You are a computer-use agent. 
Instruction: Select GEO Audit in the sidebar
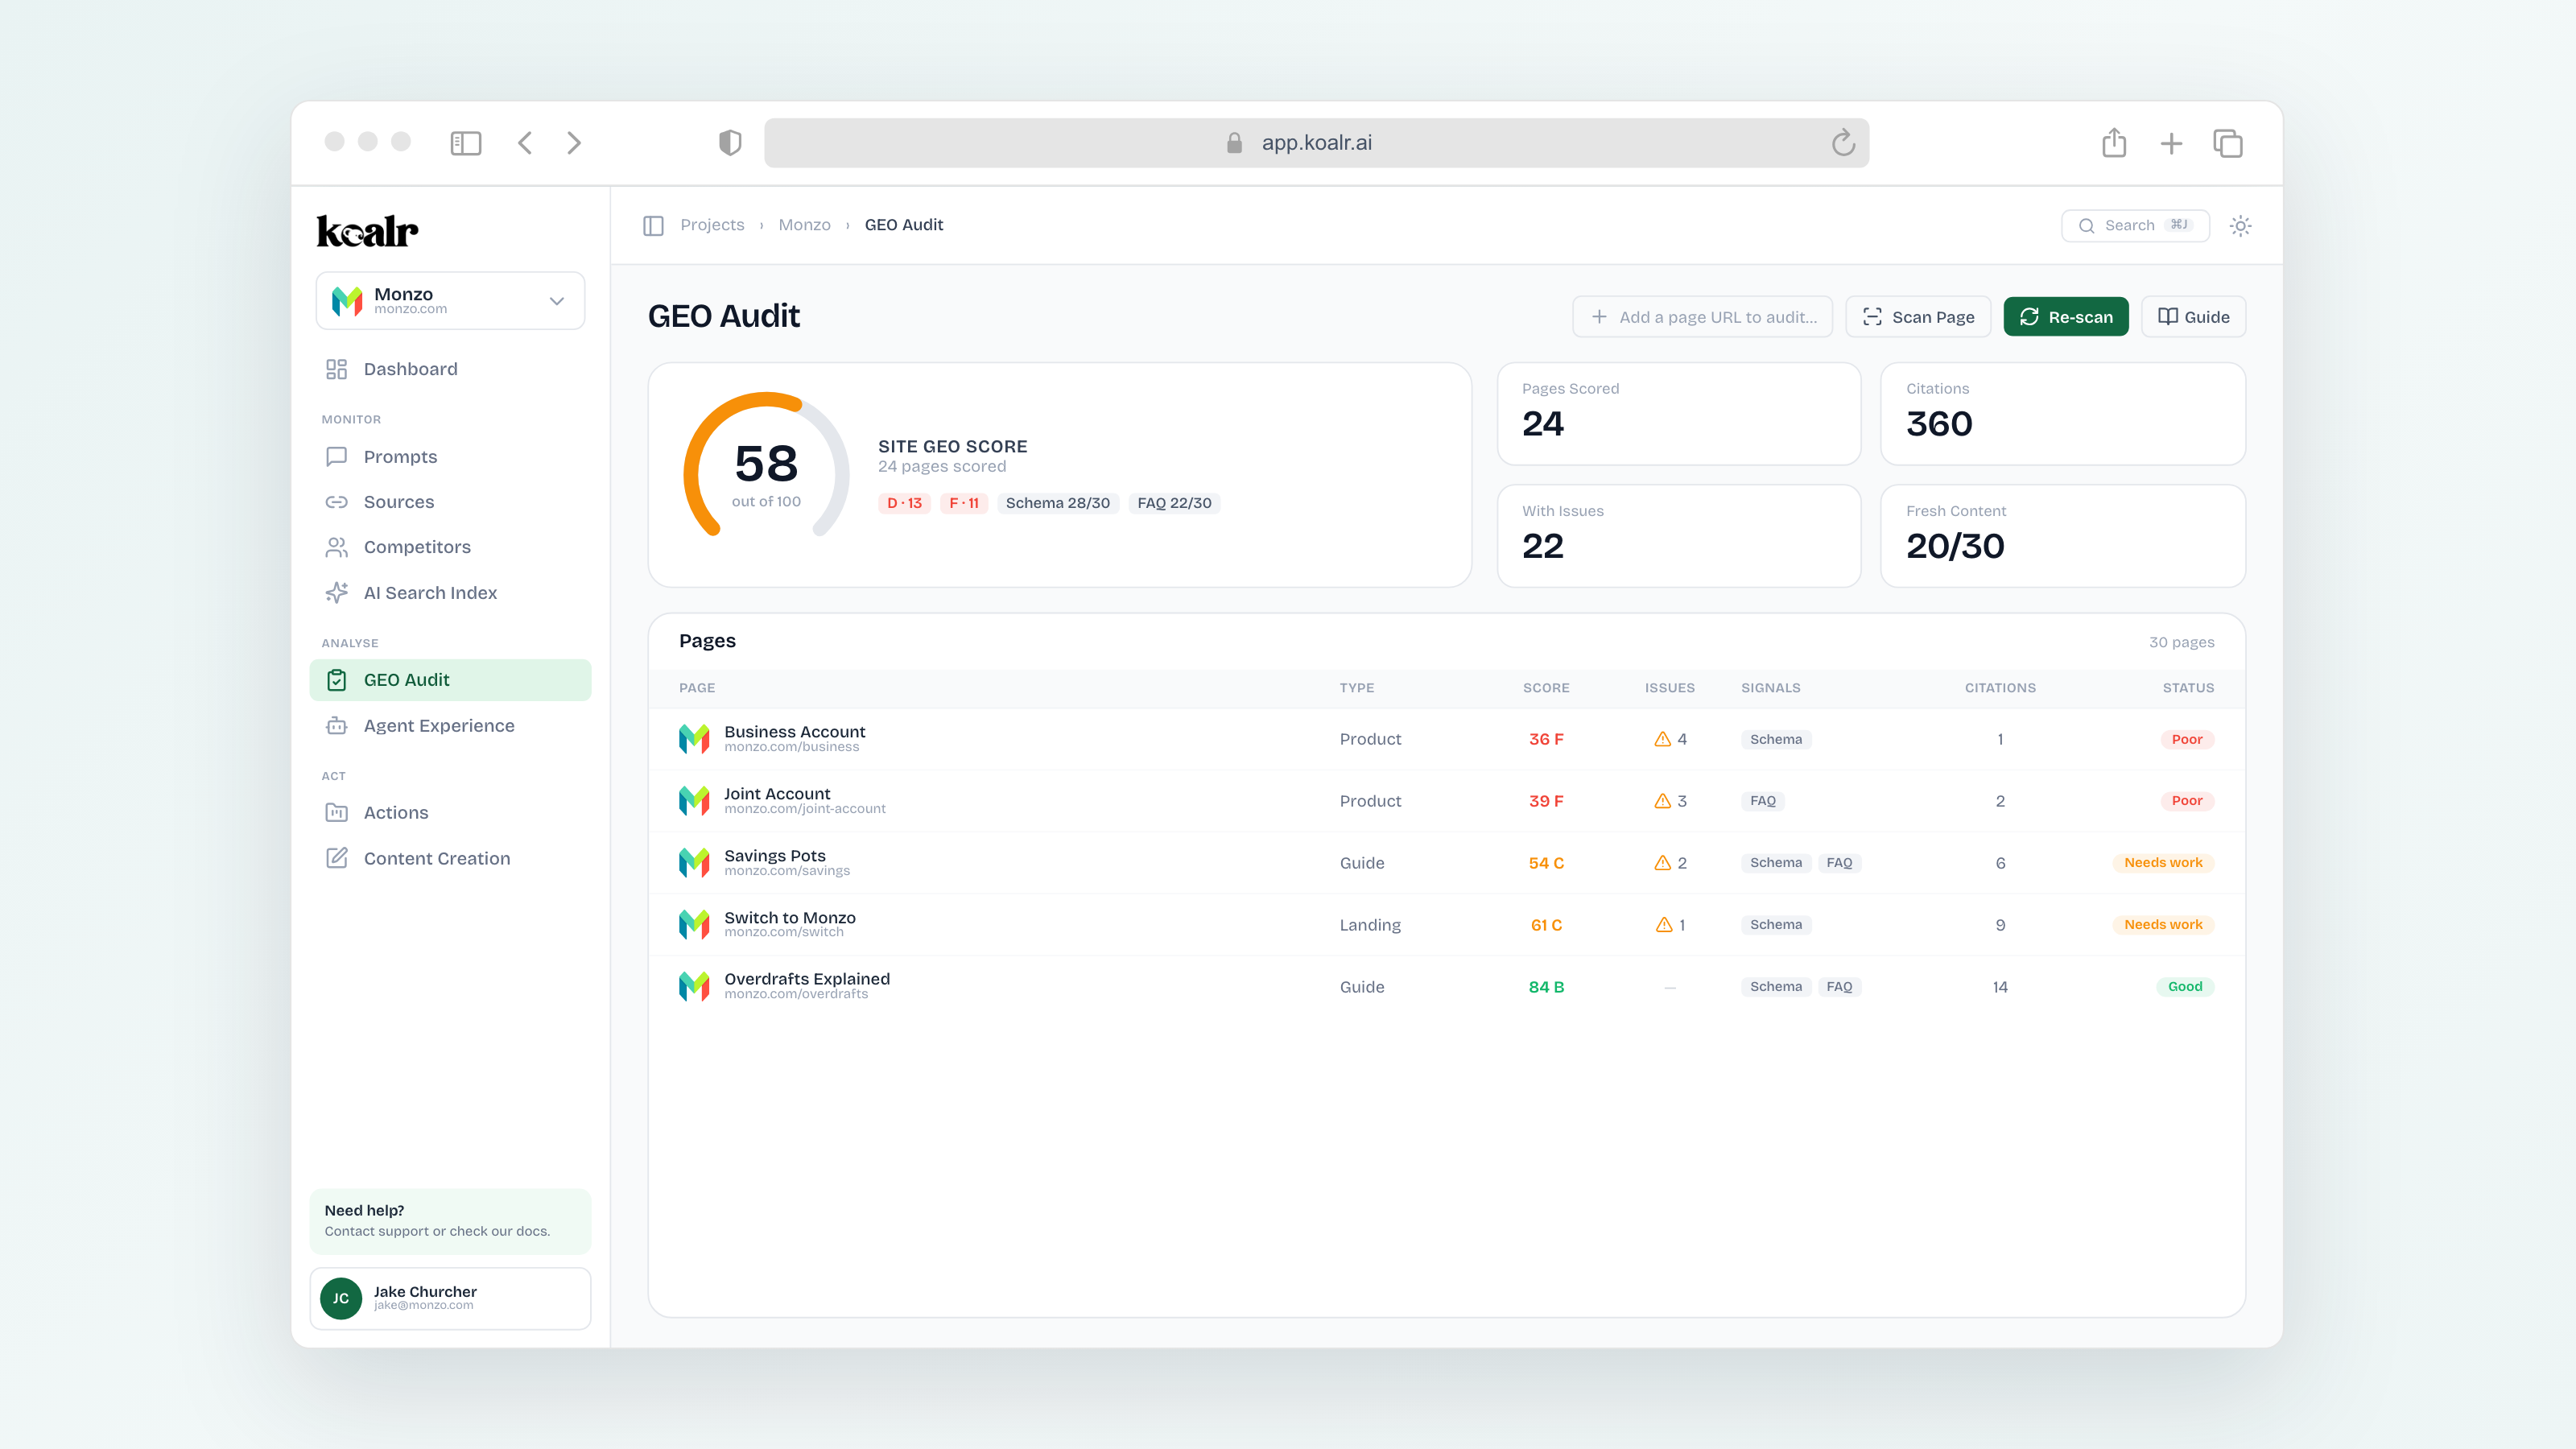[x=450, y=680]
